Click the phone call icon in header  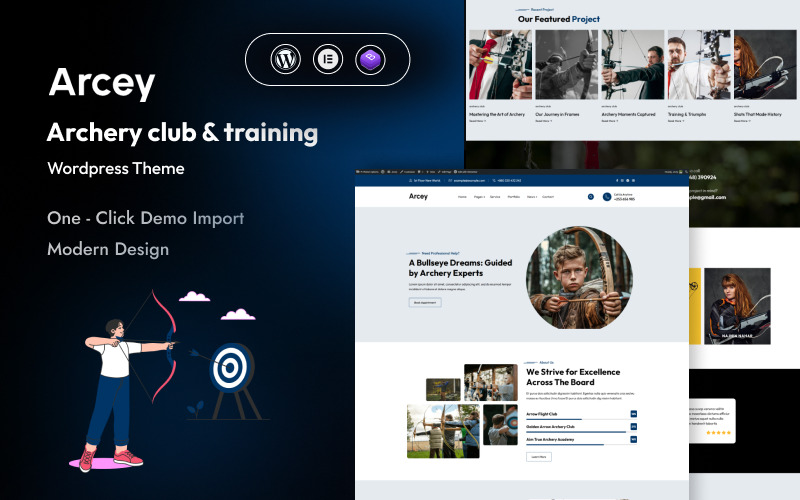tap(607, 197)
